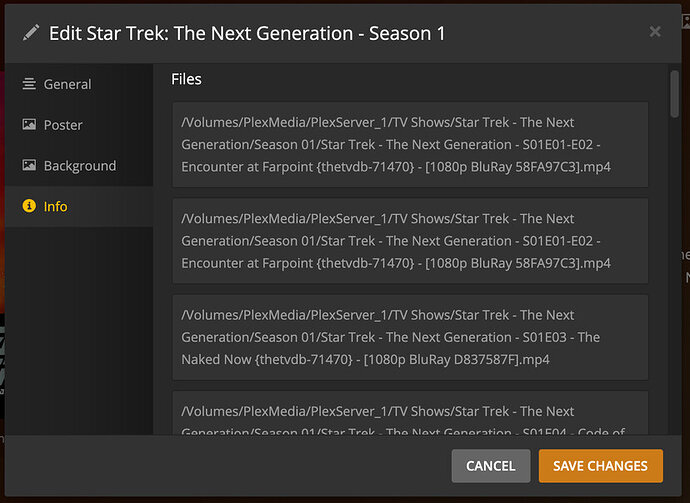
Task: Open the Poster tab
Action: tap(63, 126)
